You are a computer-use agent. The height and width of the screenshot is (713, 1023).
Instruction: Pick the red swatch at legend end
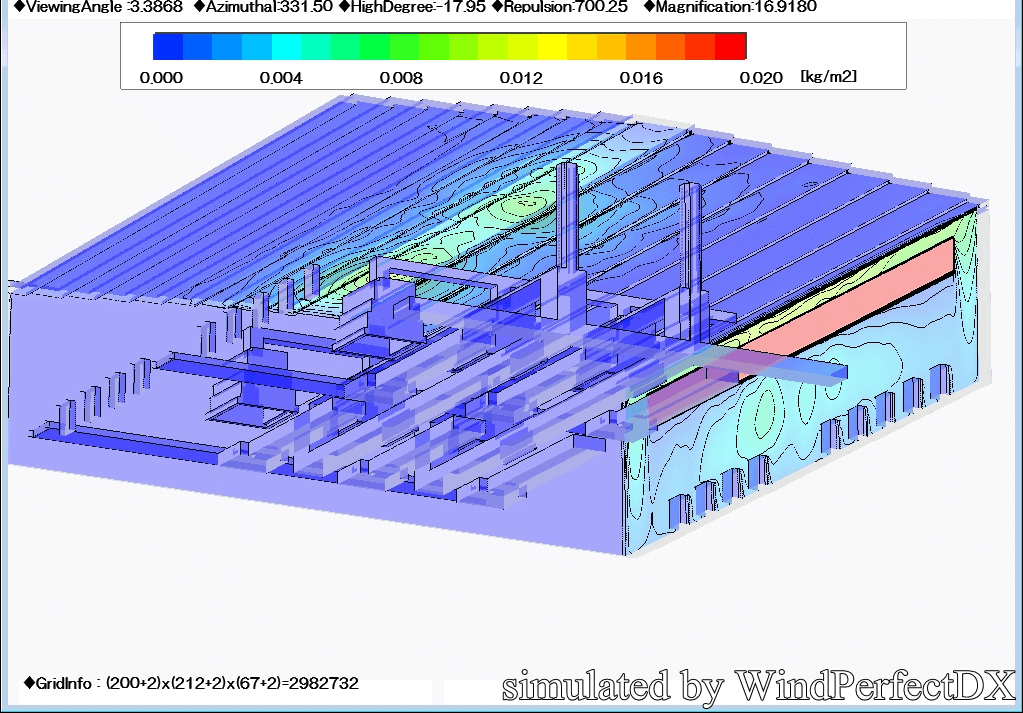731,47
